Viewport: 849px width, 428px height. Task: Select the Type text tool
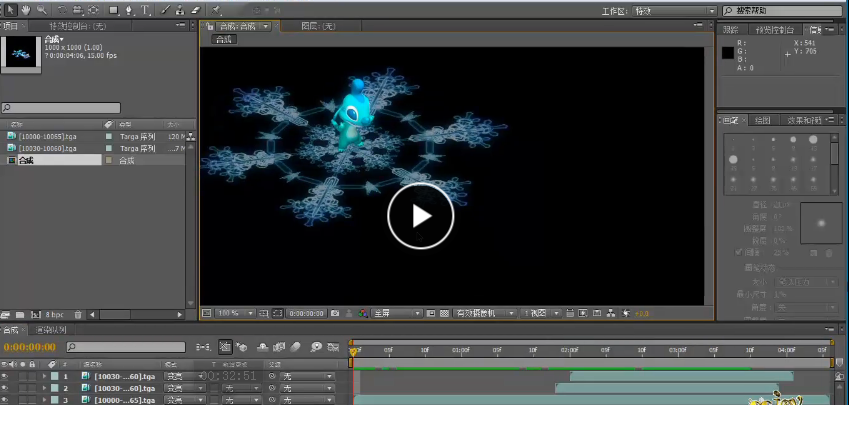pos(145,10)
